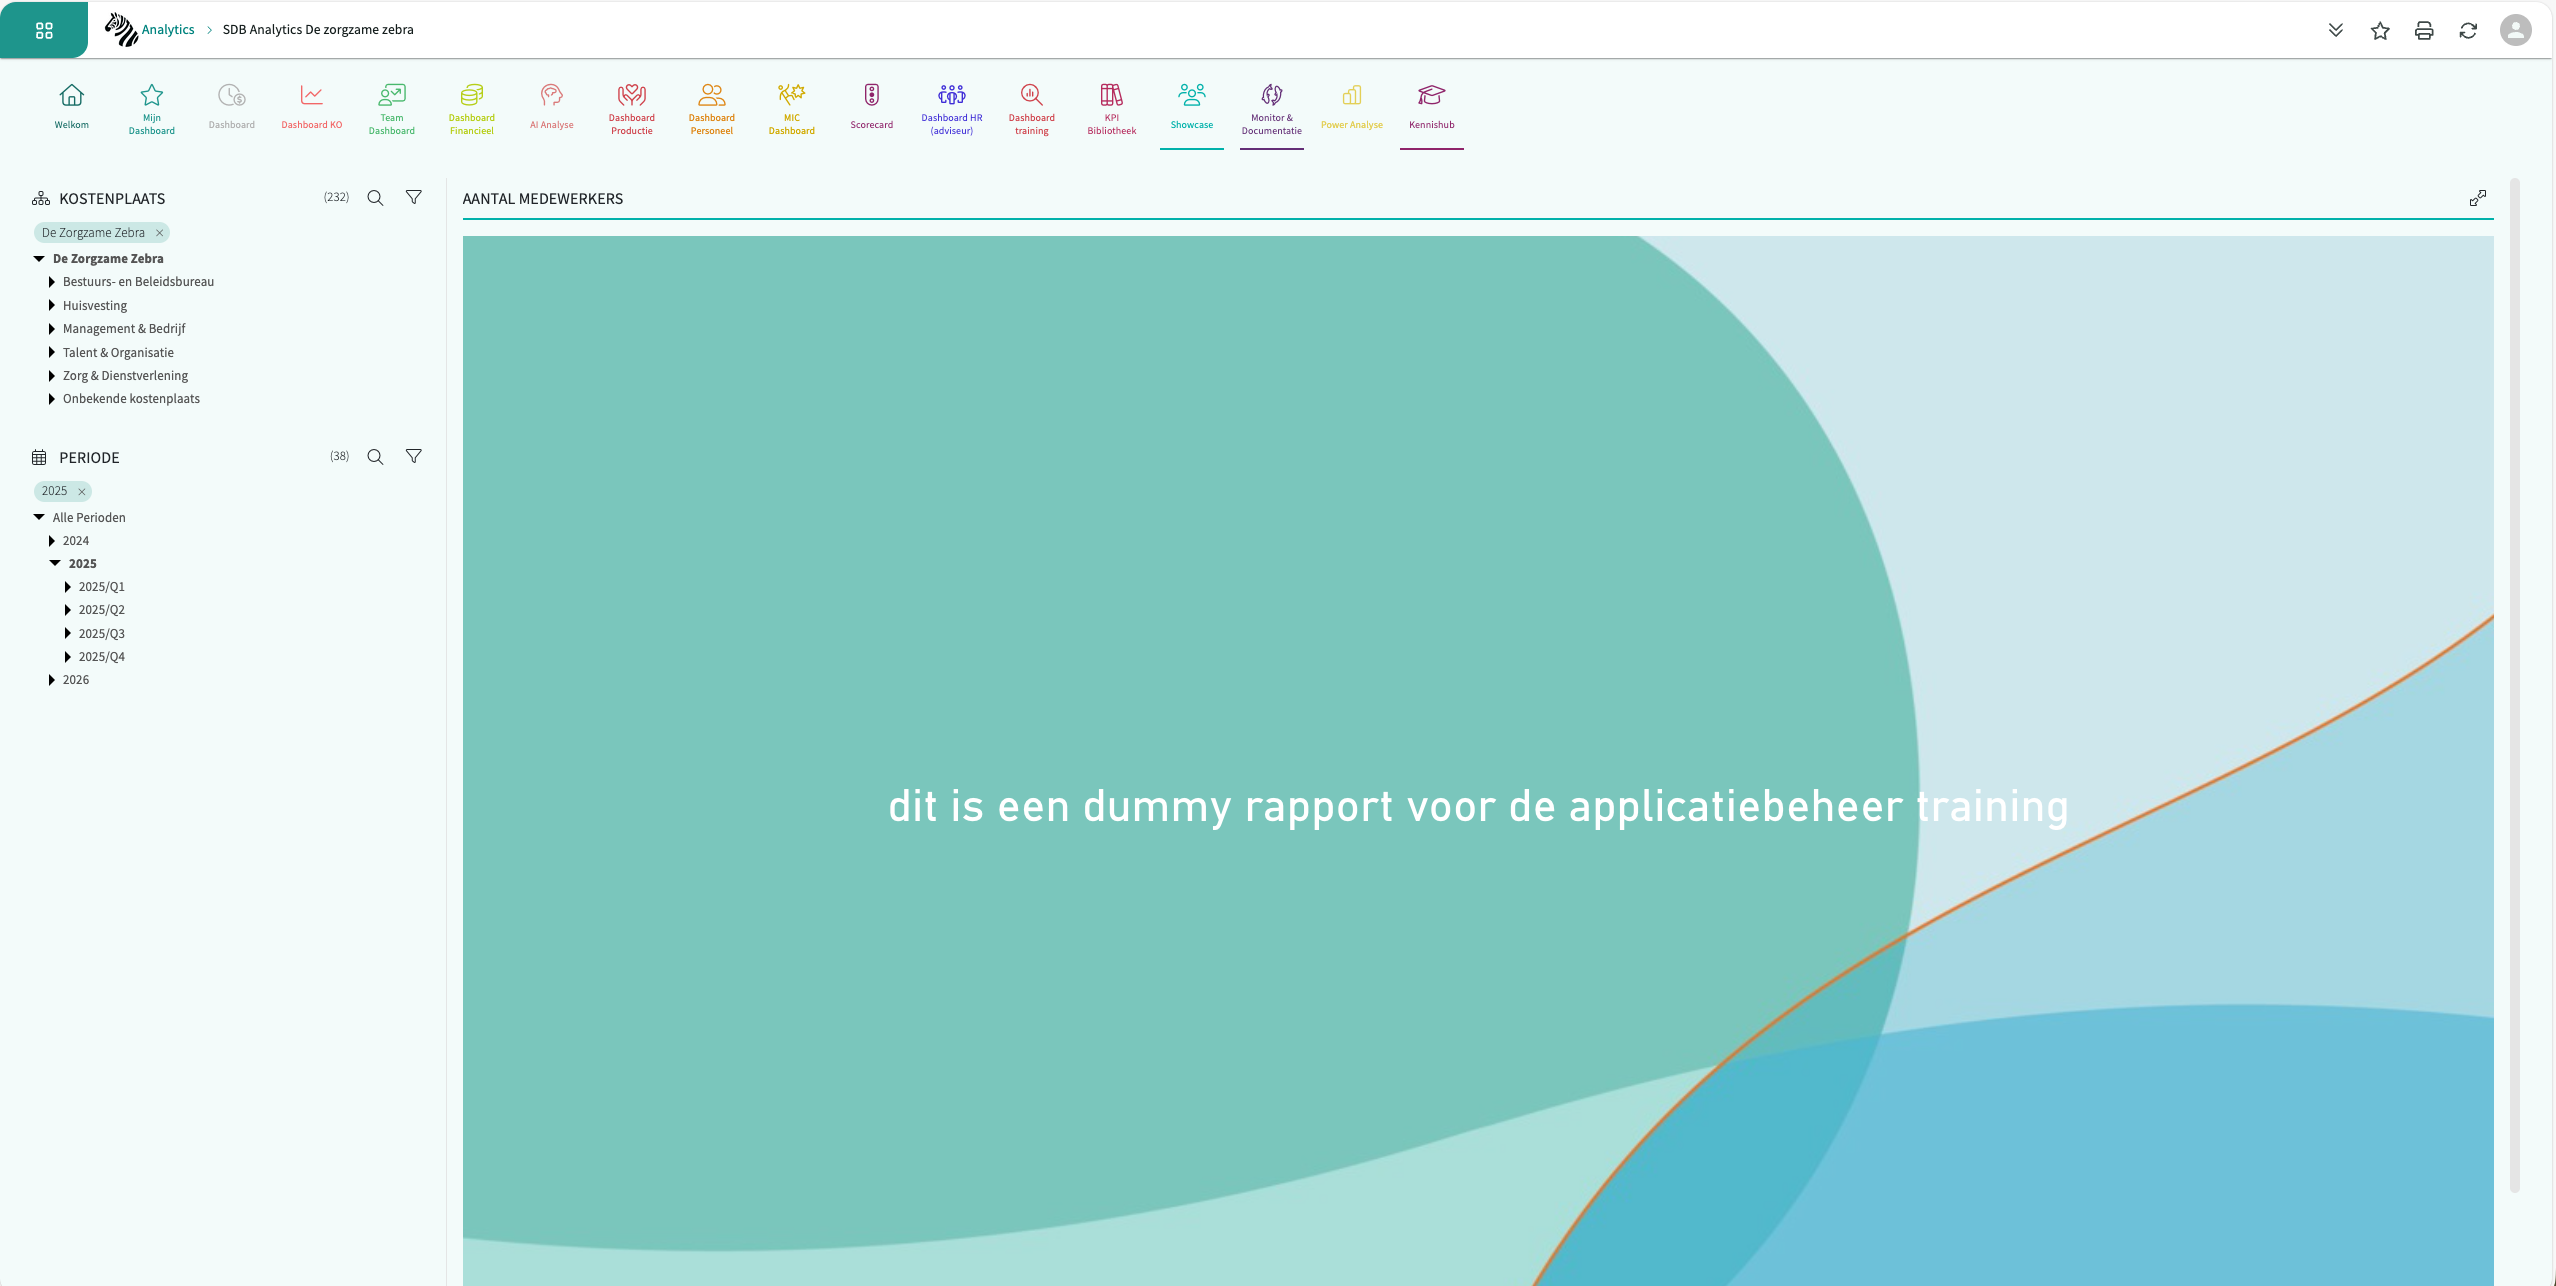
Task: Click the Kostenplaats search icon
Action: 375,198
